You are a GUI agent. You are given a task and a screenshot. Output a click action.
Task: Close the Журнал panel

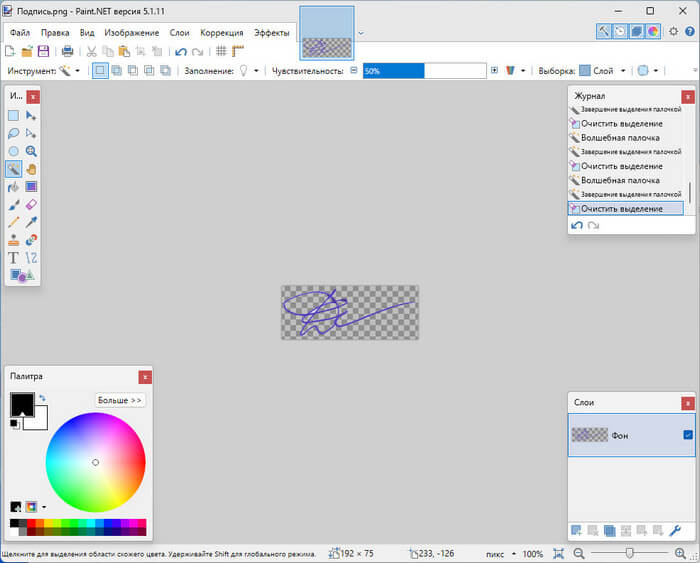point(688,96)
